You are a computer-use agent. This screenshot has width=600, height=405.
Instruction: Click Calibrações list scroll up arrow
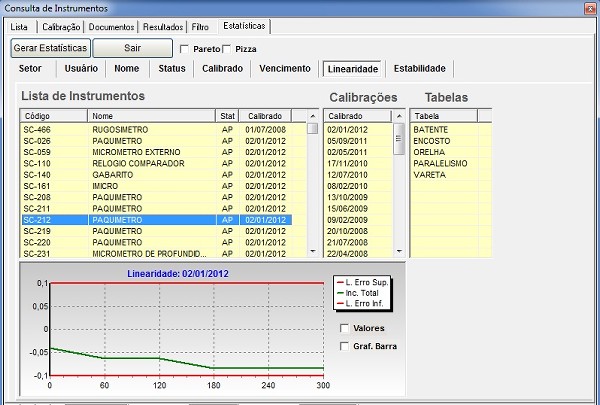(x=399, y=116)
